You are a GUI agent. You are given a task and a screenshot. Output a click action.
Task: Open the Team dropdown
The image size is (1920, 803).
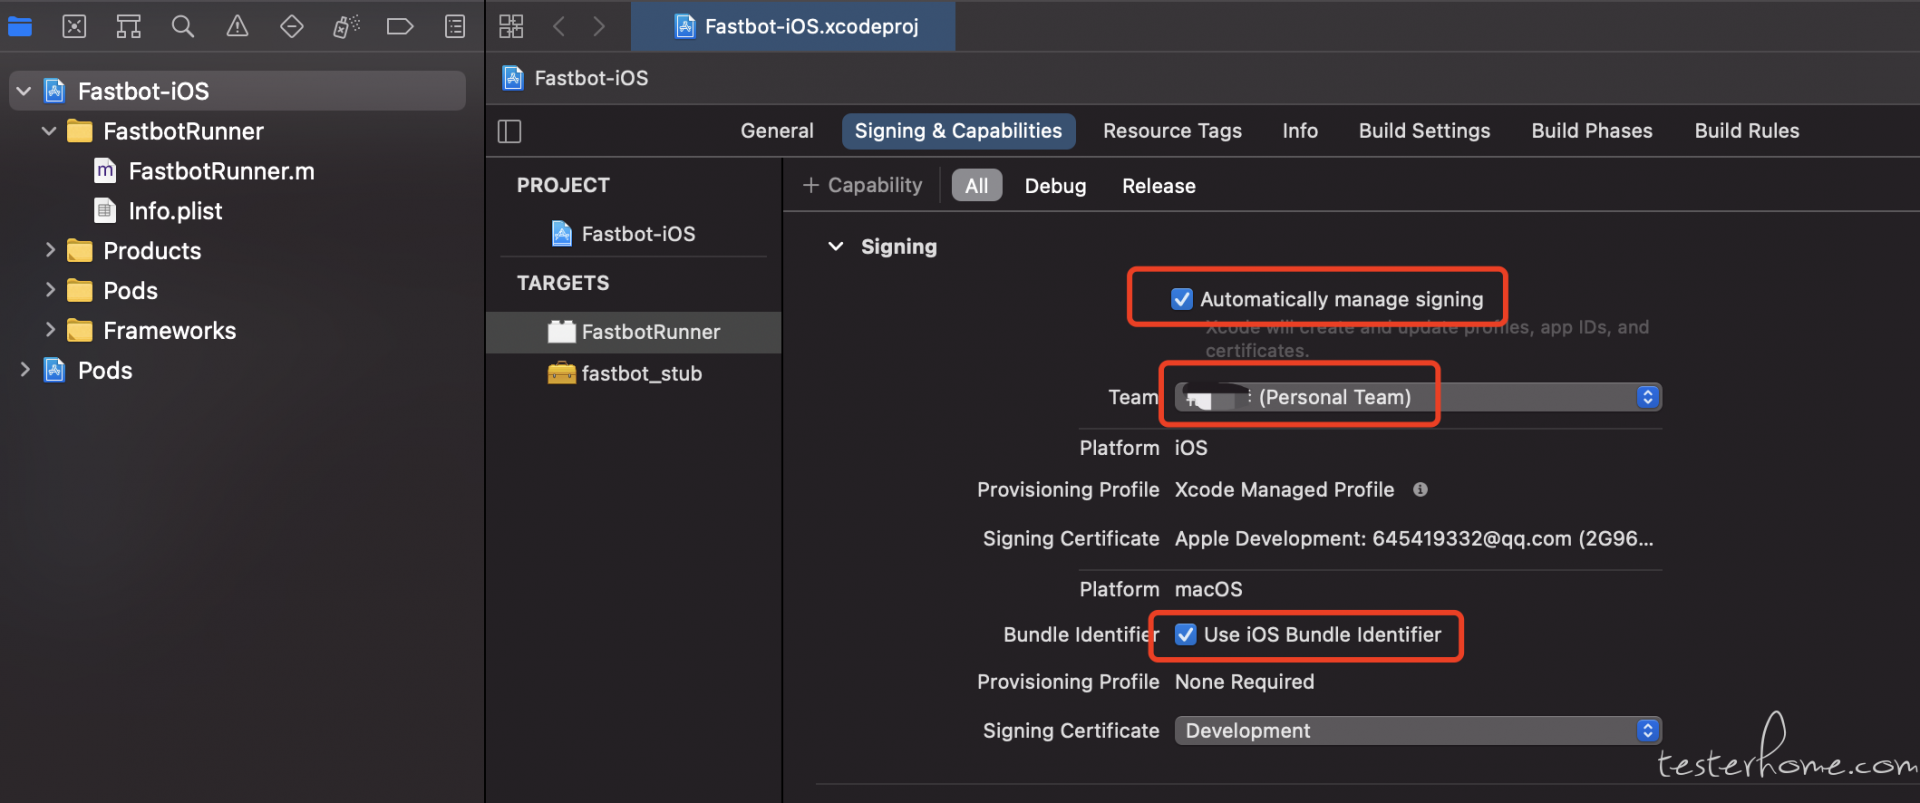tap(1418, 397)
